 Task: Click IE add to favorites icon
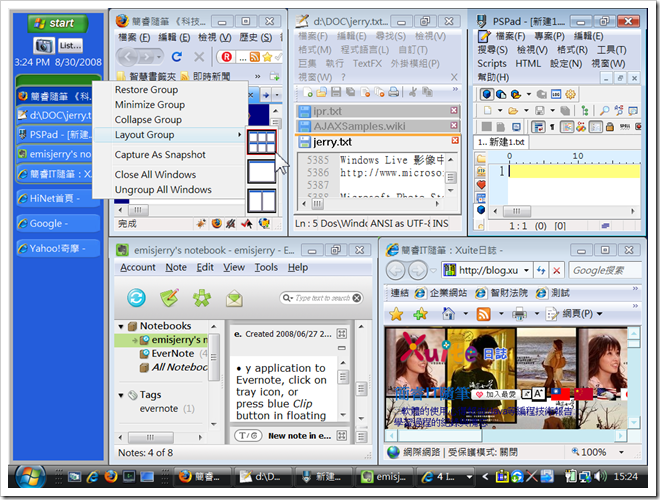click(x=420, y=314)
